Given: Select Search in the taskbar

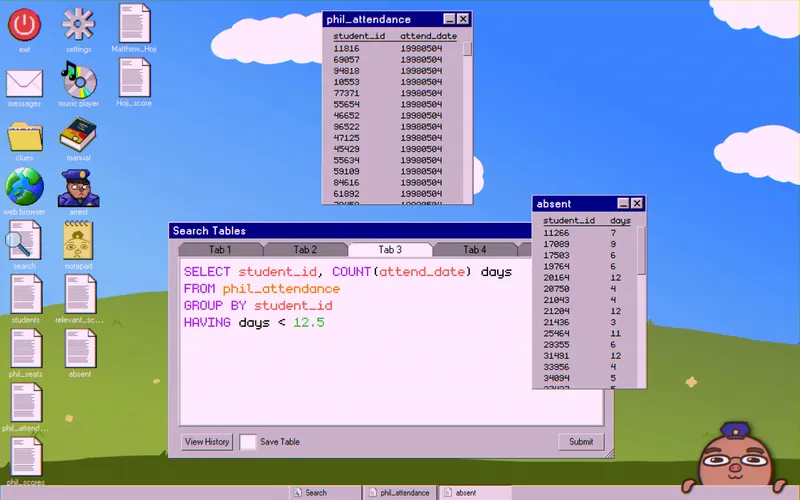Looking at the screenshot, I should 325,493.
